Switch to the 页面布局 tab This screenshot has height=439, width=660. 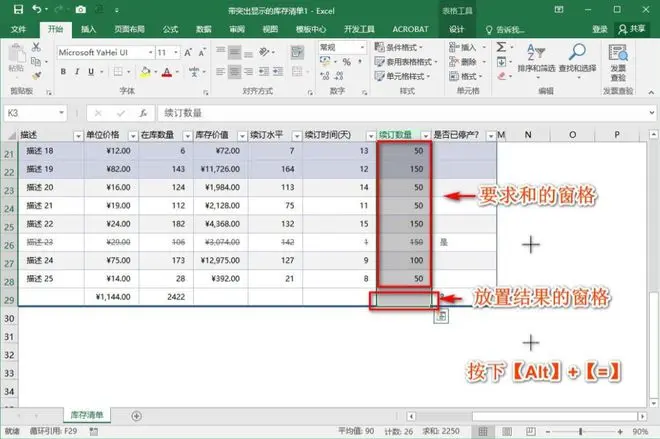pos(130,29)
